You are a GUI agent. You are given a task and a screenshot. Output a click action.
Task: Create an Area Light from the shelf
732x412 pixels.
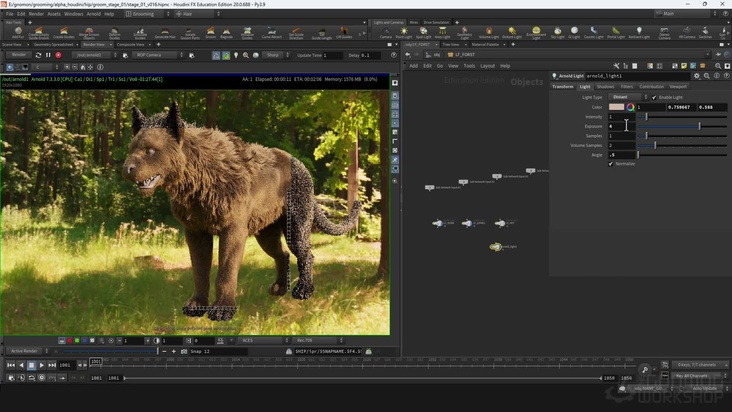coord(442,33)
